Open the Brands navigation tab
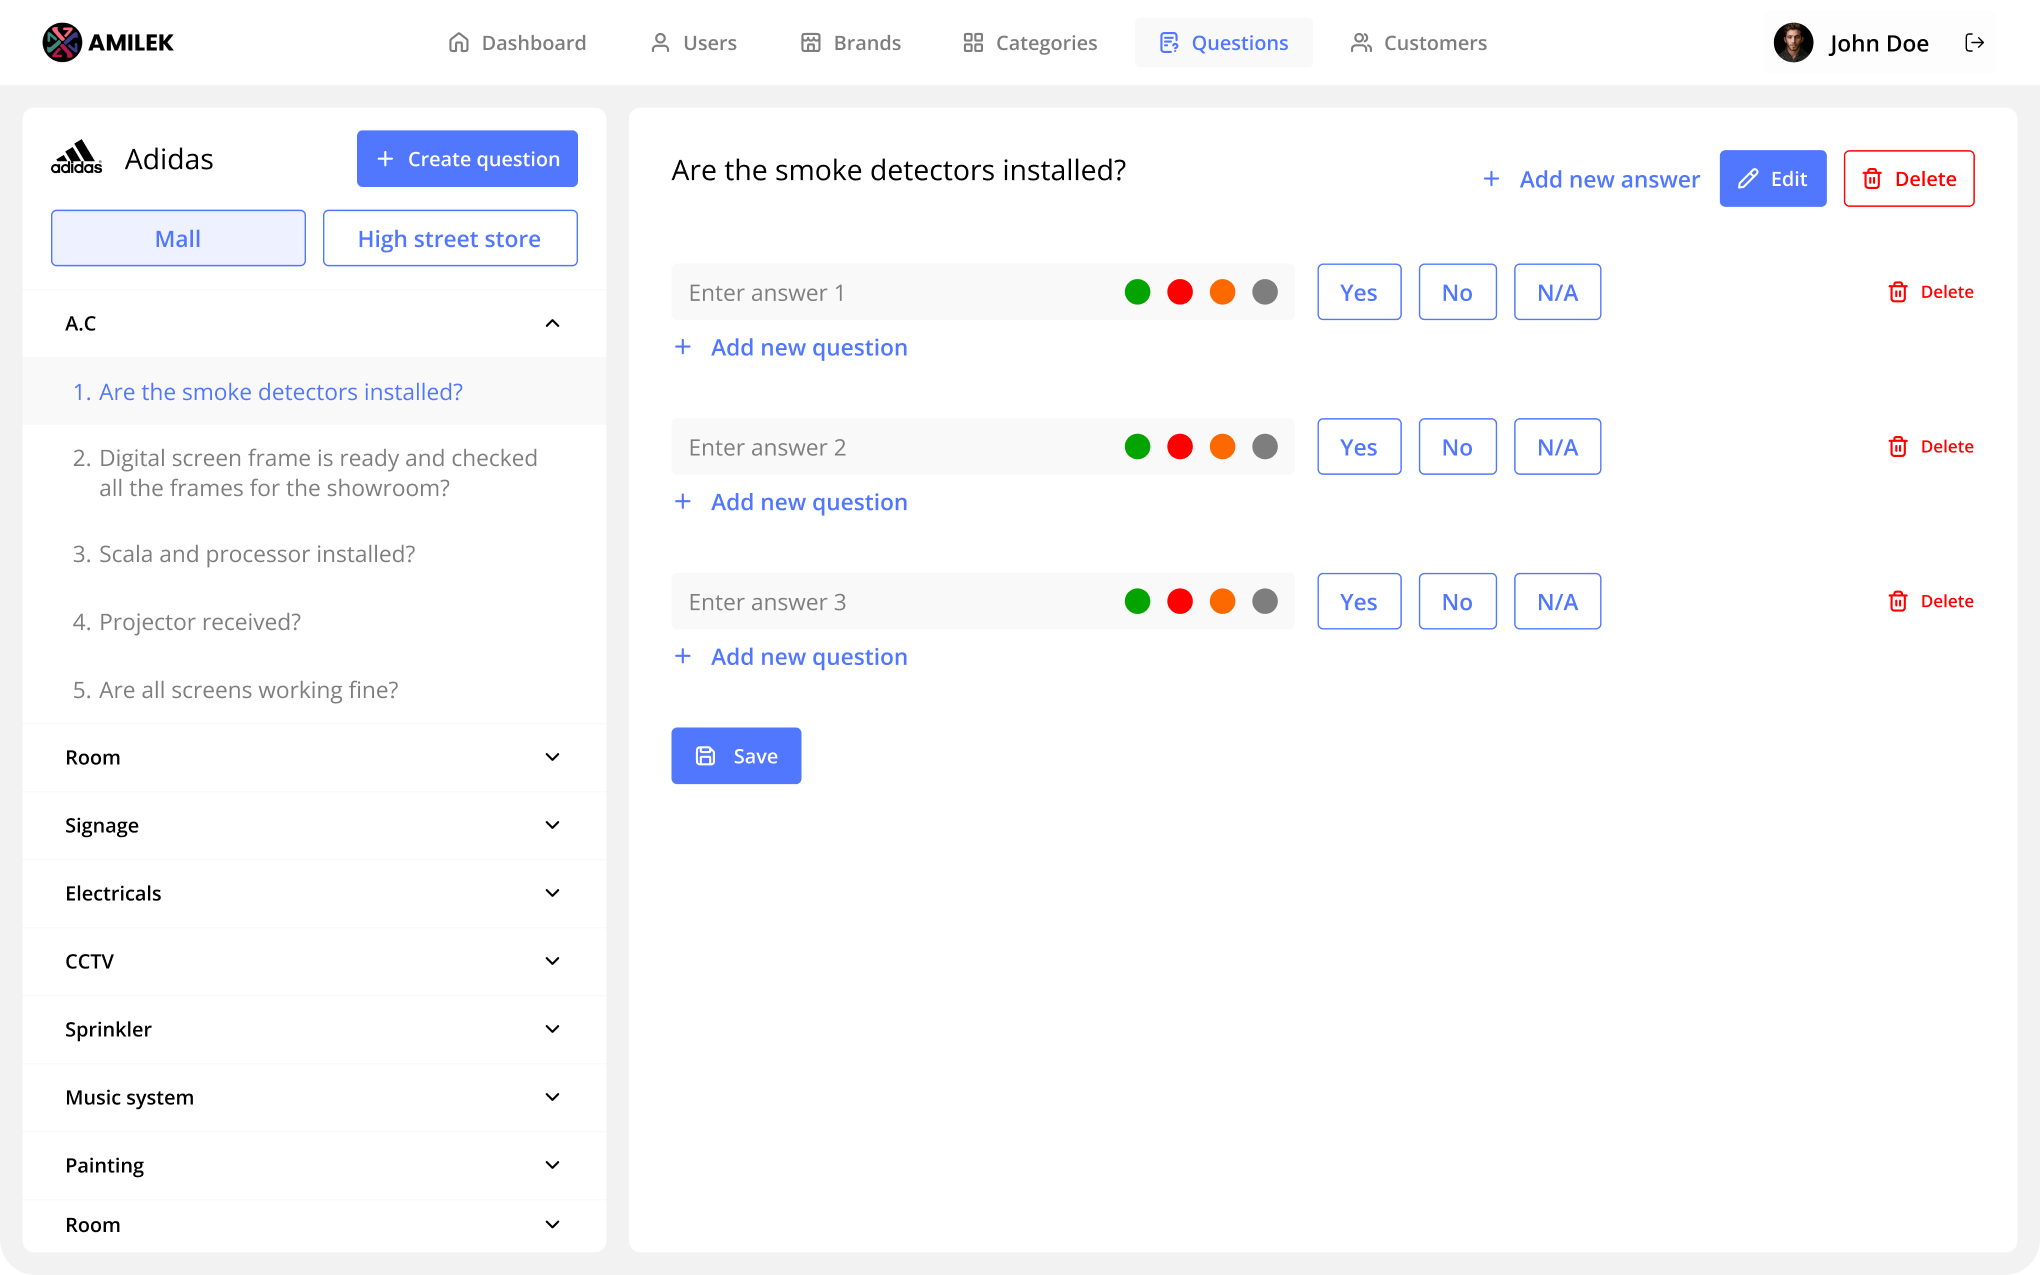This screenshot has width=2040, height=1275. [x=851, y=43]
